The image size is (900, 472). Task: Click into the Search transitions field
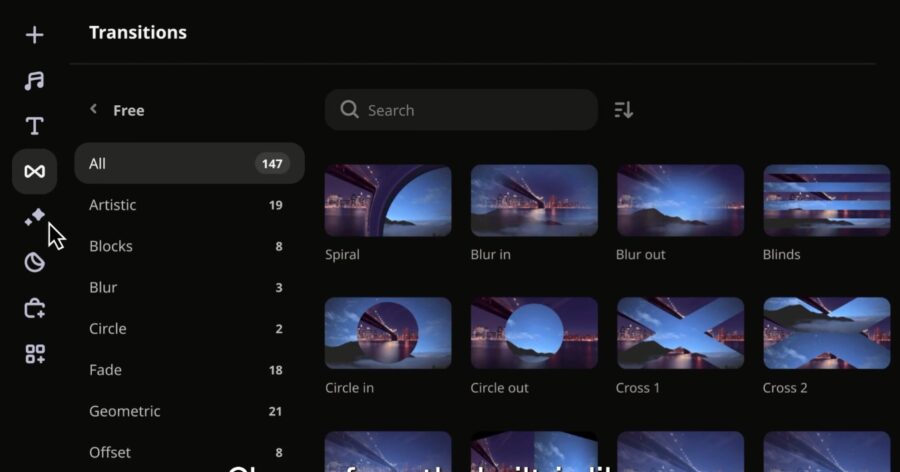point(461,110)
